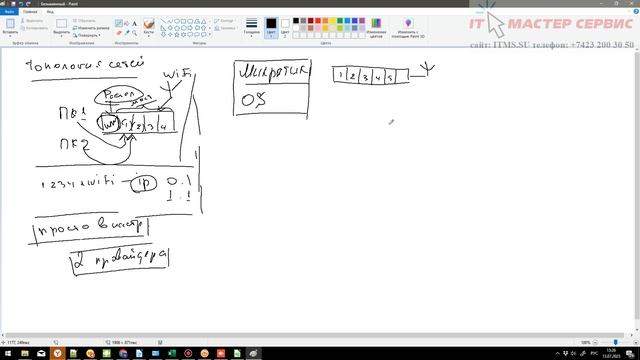
Task: Open Edit with Paint 3D
Action: (x=408, y=27)
